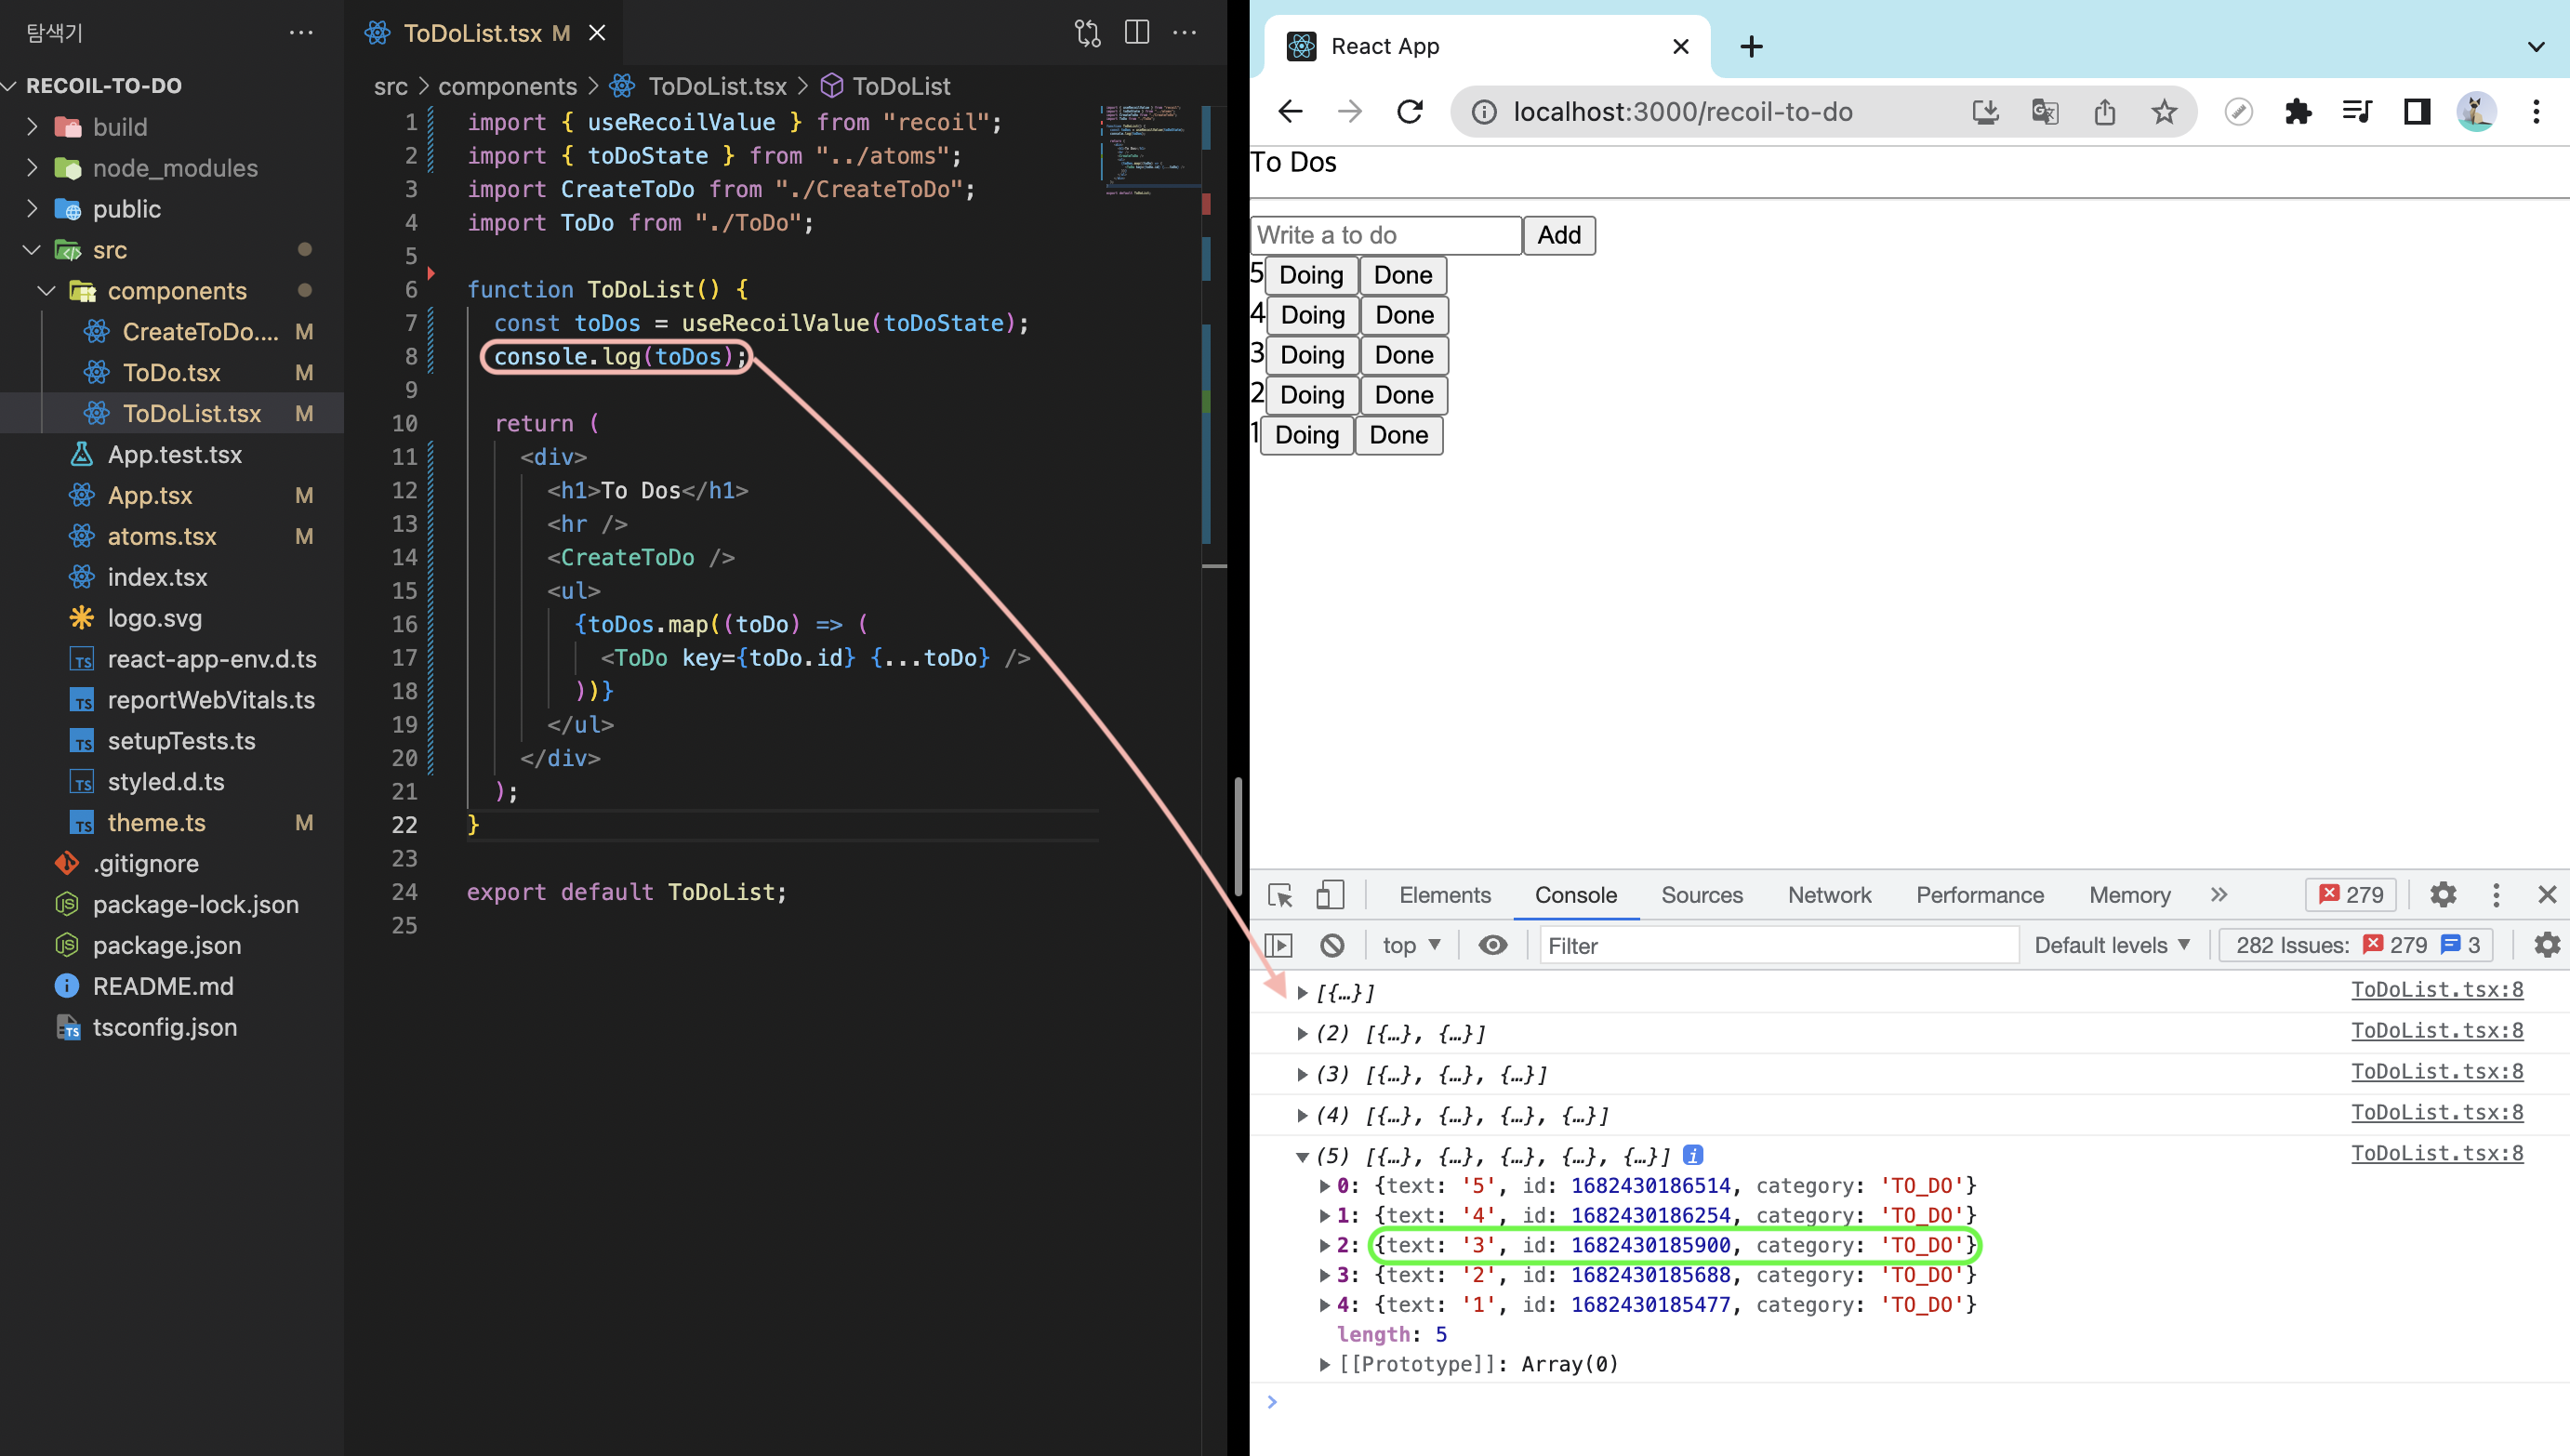2570x1456 pixels.
Task: Clear the console with the block icon
Action: tap(1332, 945)
